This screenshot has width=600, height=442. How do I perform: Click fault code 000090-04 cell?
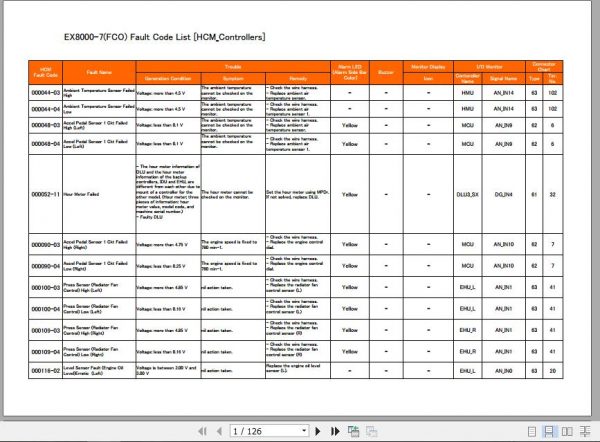tap(46, 266)
